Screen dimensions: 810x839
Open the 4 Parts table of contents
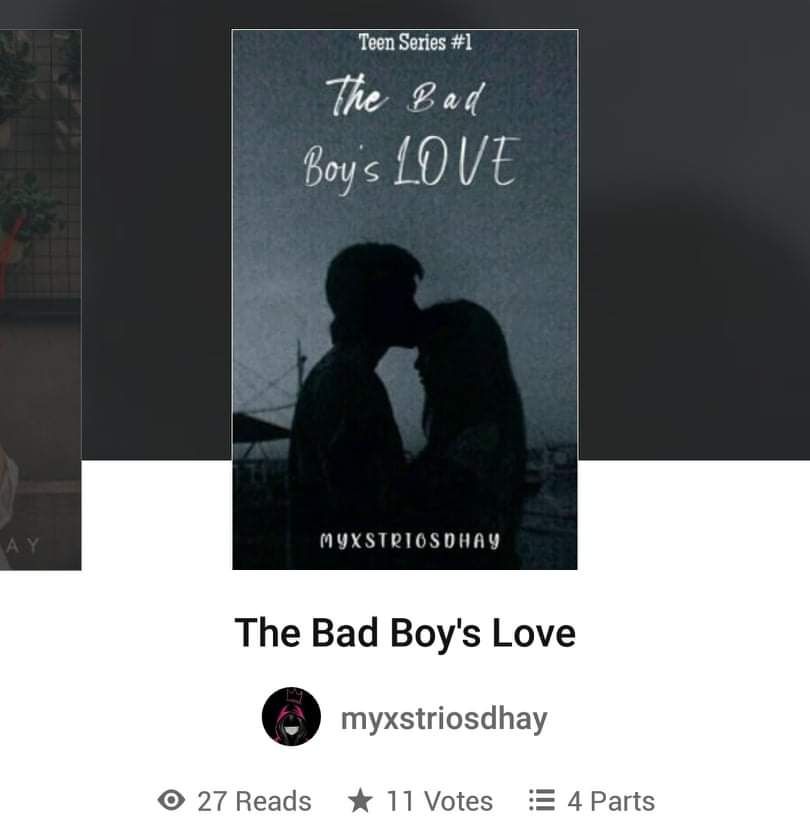611,801
